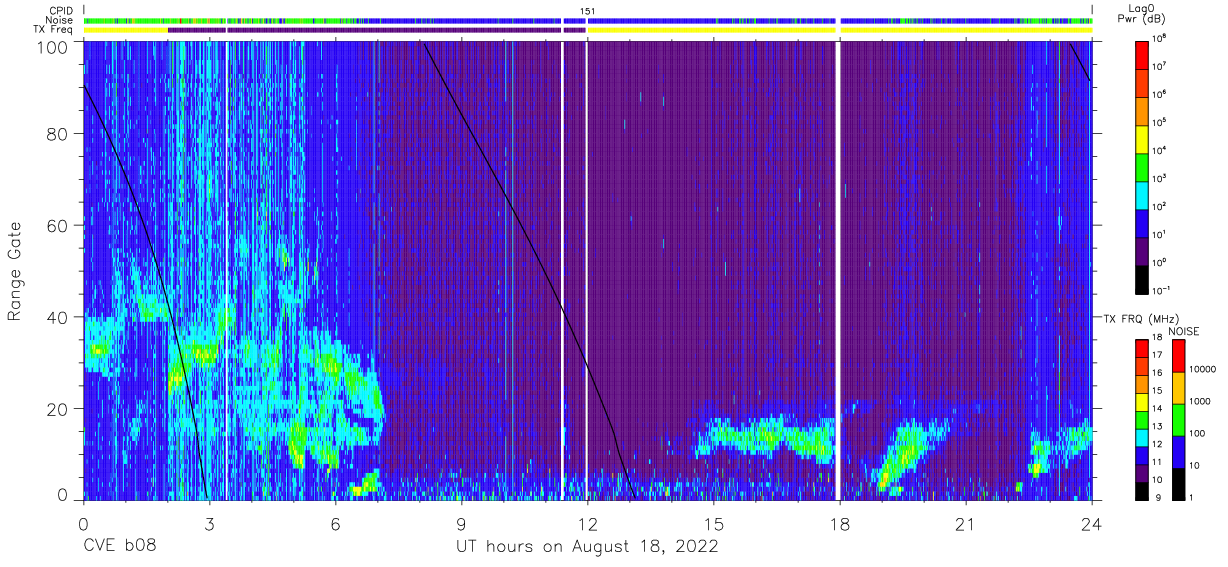1228x567 pixels.
Task: Click the 'UT hours on August 18, 2022' label
Action: tap(587, 547)
